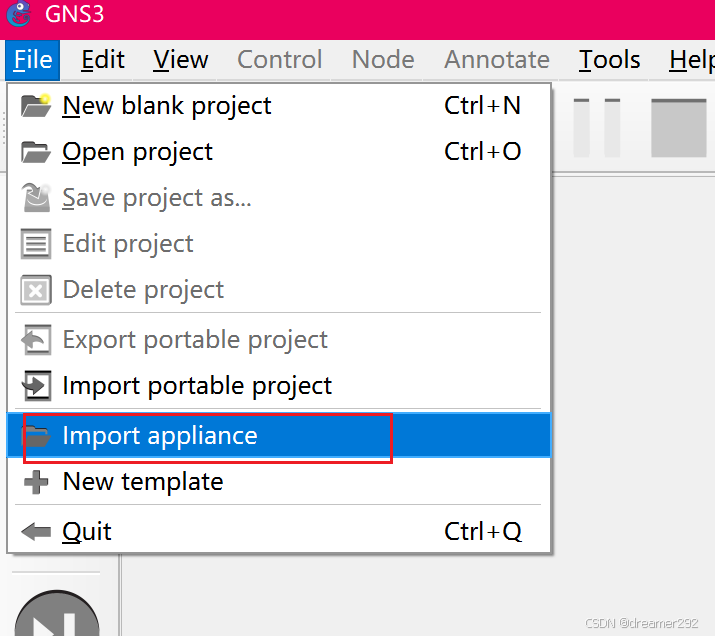Select Import appliance menu entry
Screen dimensions: 715x636
(160, 436)
